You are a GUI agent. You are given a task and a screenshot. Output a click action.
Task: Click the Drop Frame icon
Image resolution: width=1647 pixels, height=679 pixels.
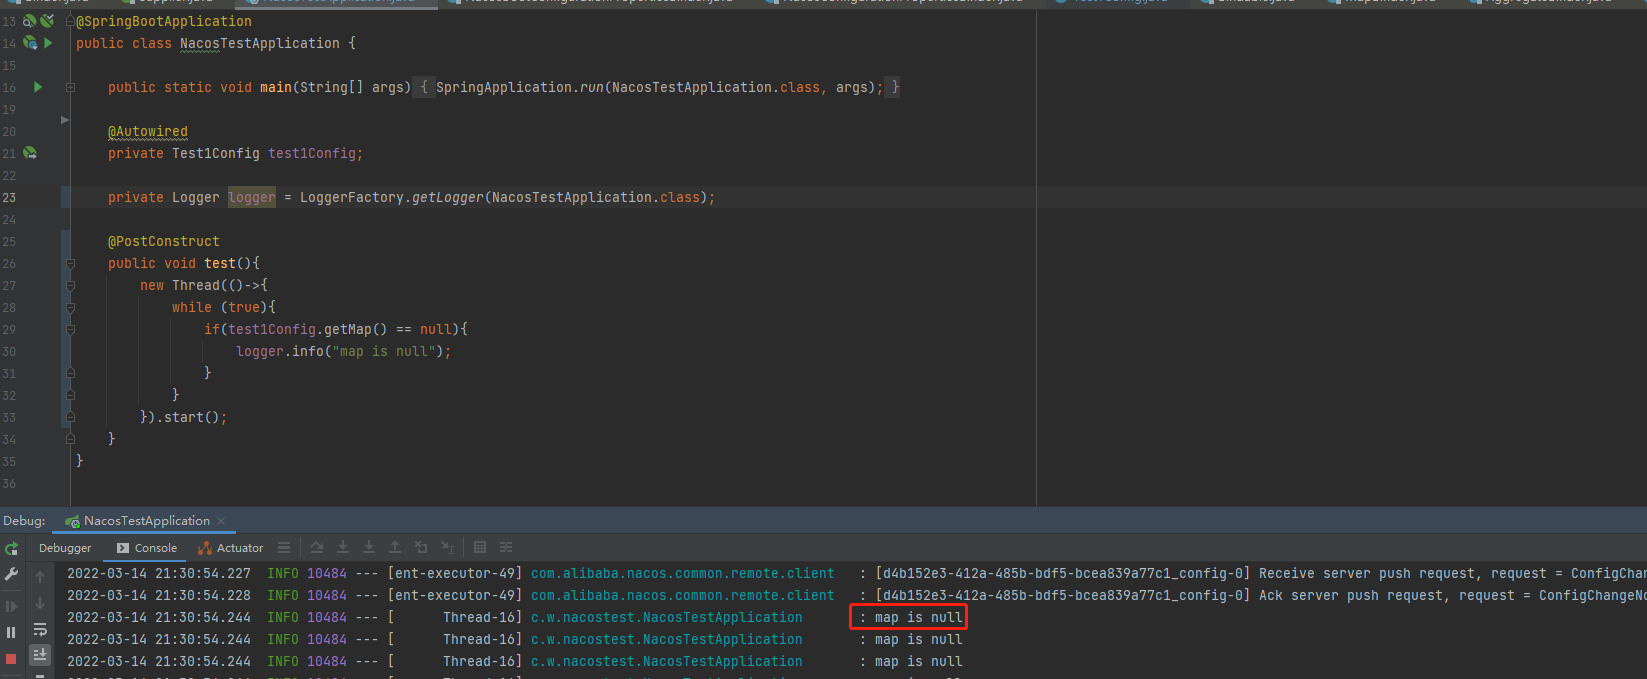click(x=421, y=547)
